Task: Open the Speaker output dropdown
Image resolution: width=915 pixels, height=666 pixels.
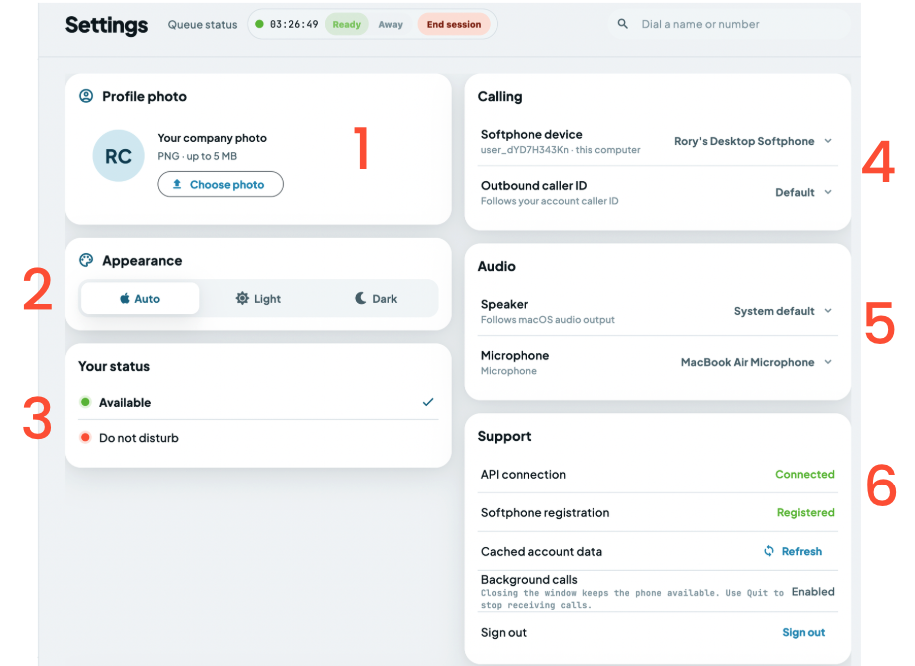Action: click(783, 311)
